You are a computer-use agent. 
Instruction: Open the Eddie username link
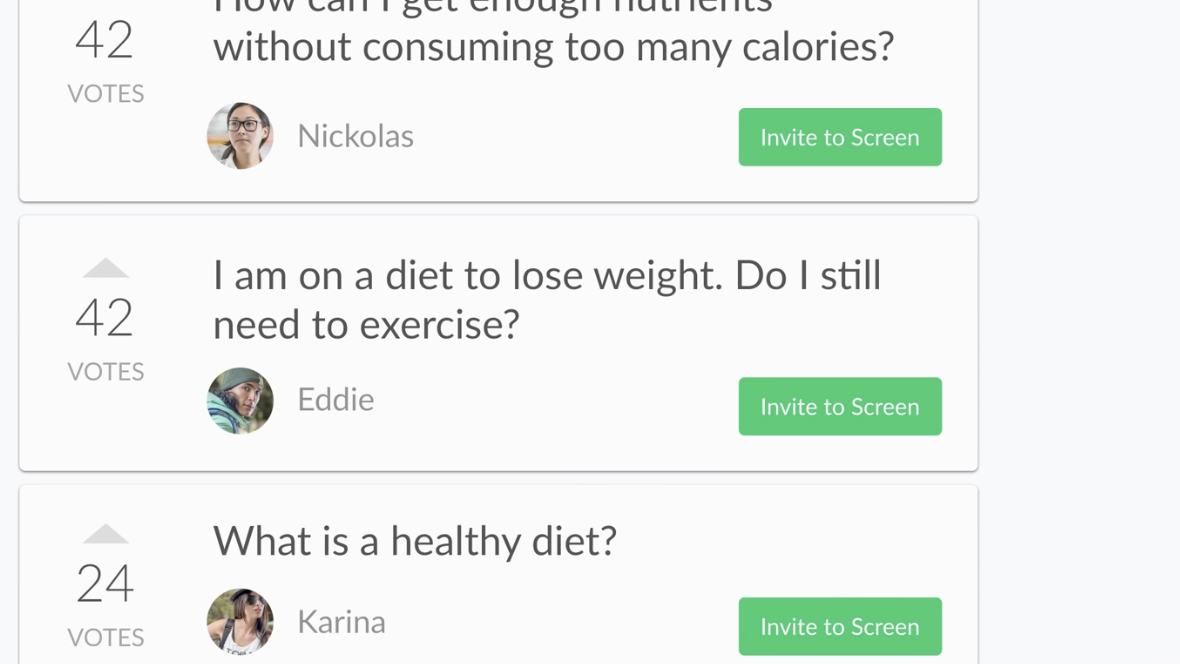point(335,400)
